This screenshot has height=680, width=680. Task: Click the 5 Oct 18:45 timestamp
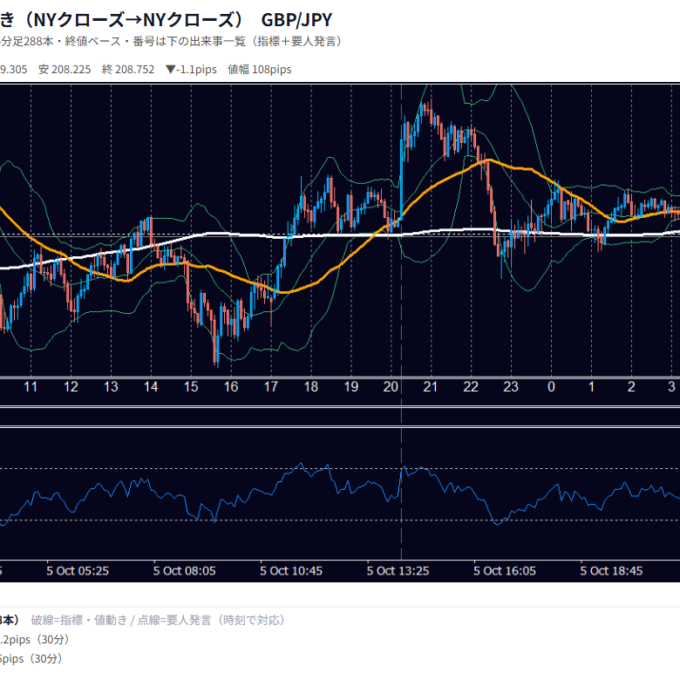pos(611,571)
